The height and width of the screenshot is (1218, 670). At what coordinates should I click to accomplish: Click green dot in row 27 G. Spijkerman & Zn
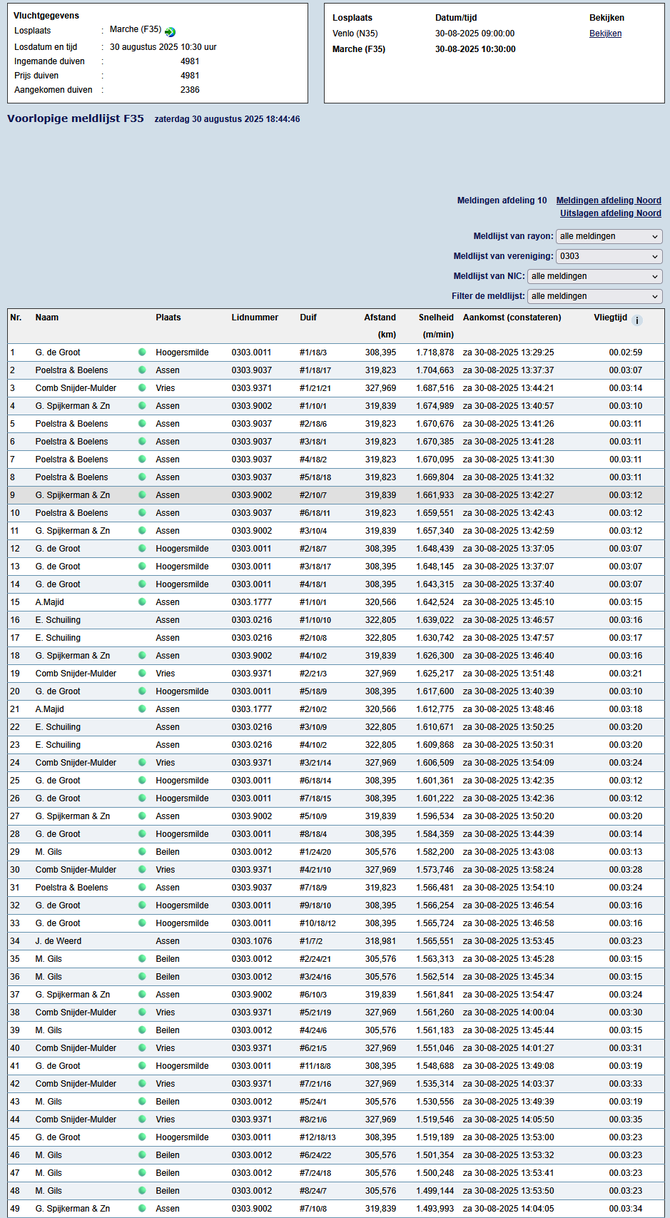tap(142, 816)
